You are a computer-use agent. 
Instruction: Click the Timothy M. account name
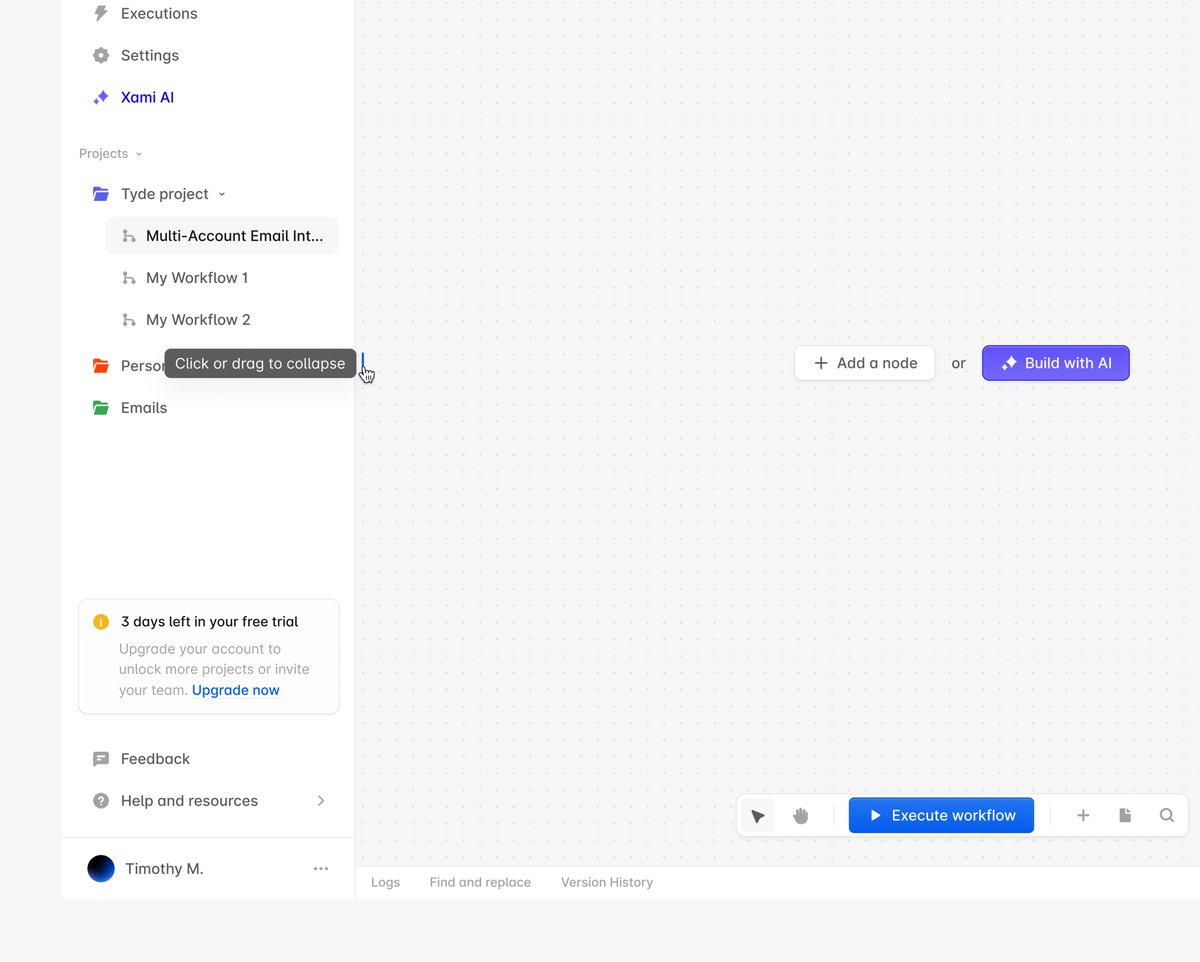164,869
